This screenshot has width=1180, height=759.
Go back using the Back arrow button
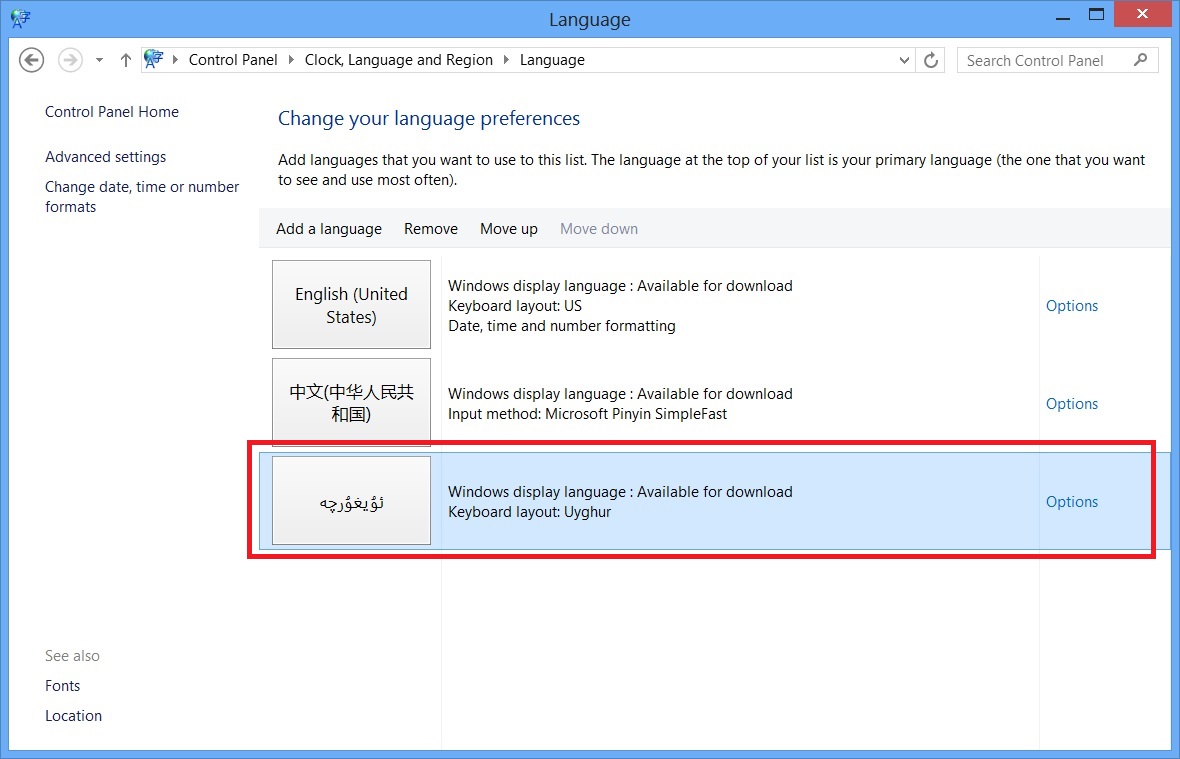click(x=32, y=60)
